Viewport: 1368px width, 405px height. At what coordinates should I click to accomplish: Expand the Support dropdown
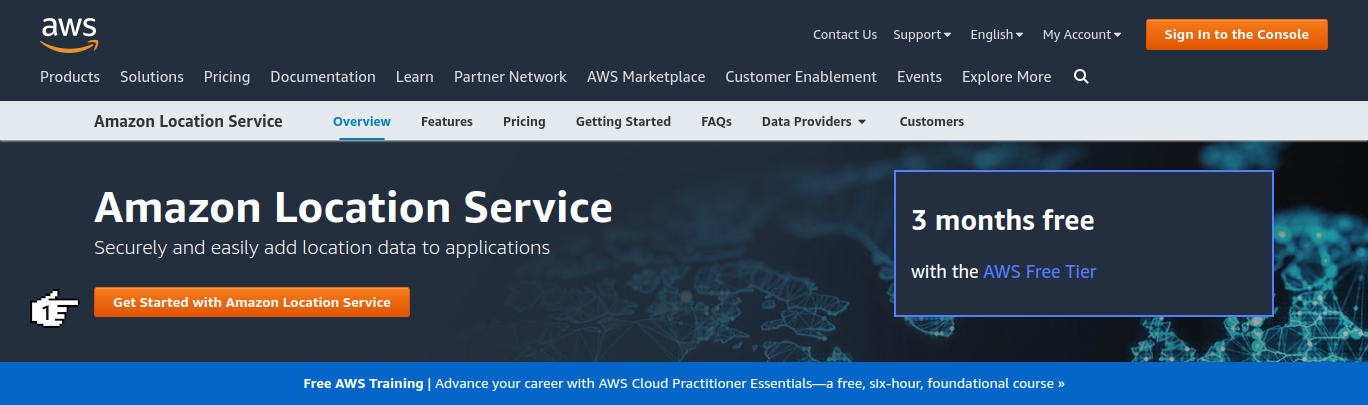(922, 35)
